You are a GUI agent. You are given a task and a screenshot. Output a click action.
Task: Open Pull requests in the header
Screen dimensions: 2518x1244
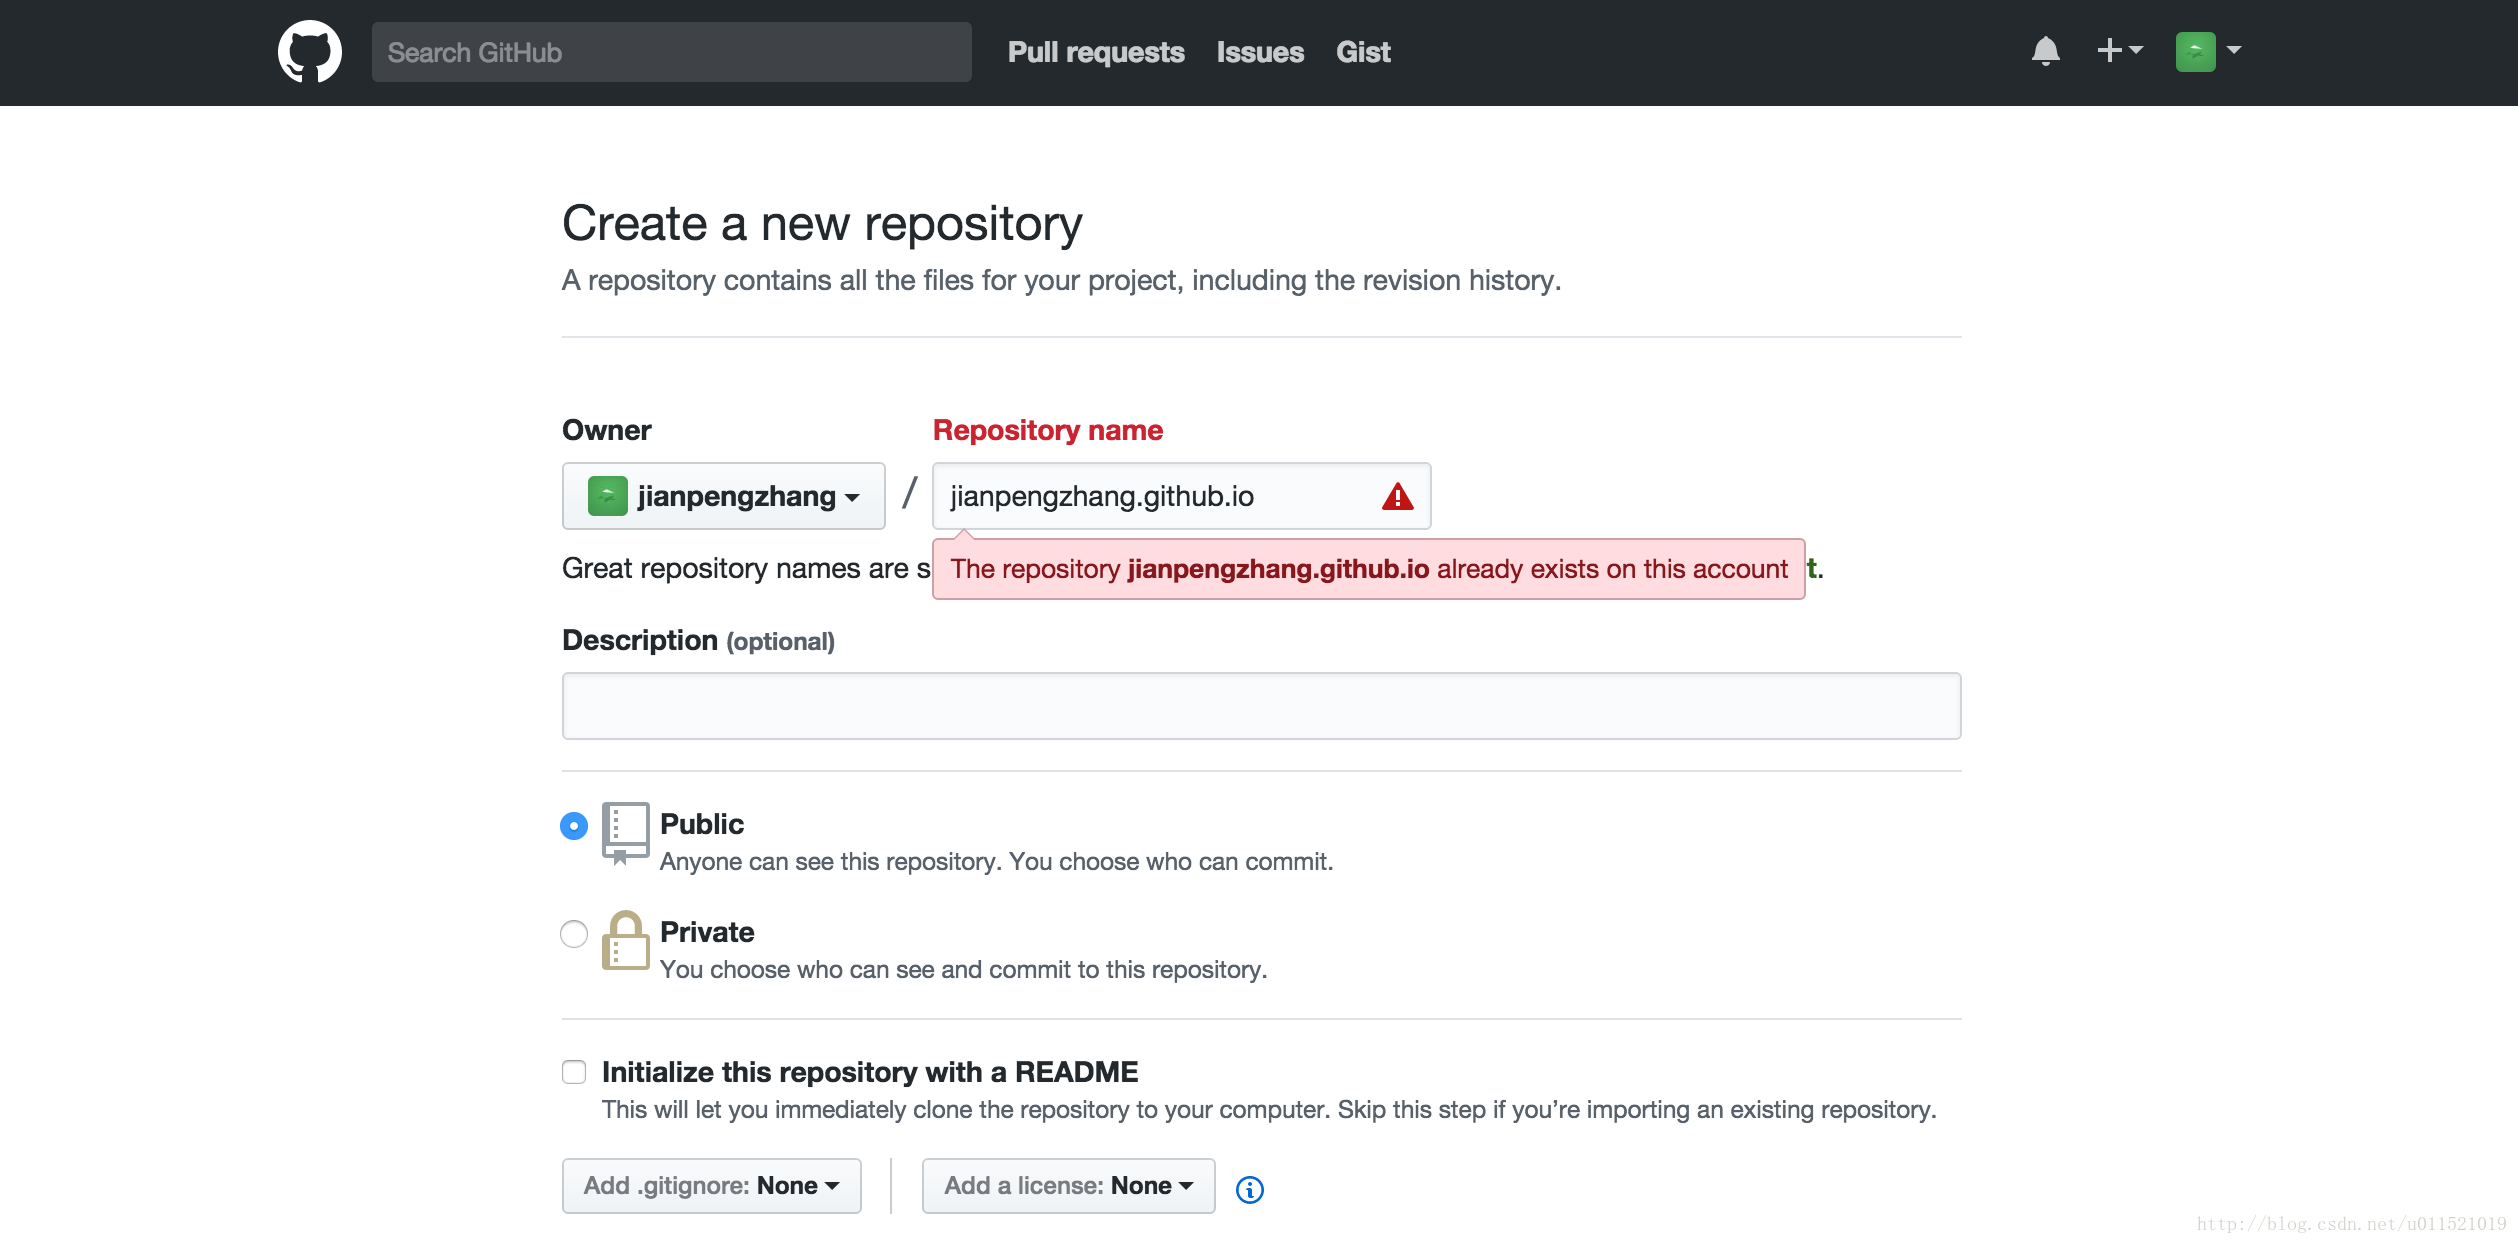coord(1096,52)
